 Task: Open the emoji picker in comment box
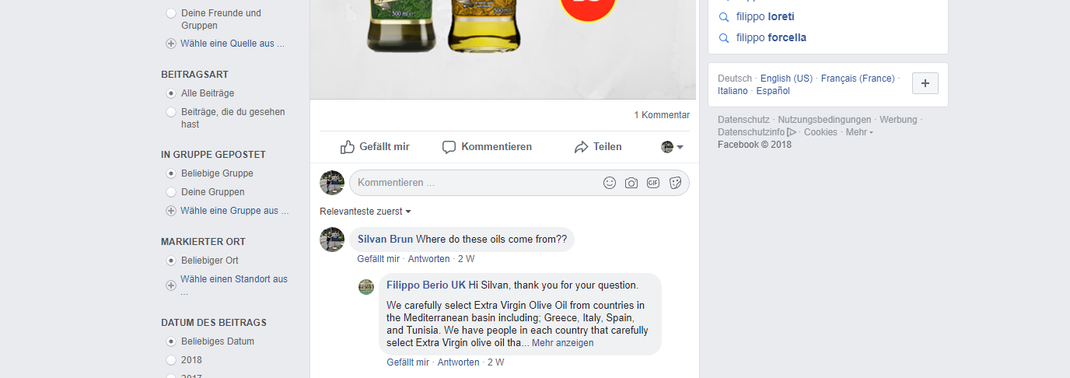click(x=609, y=183)
